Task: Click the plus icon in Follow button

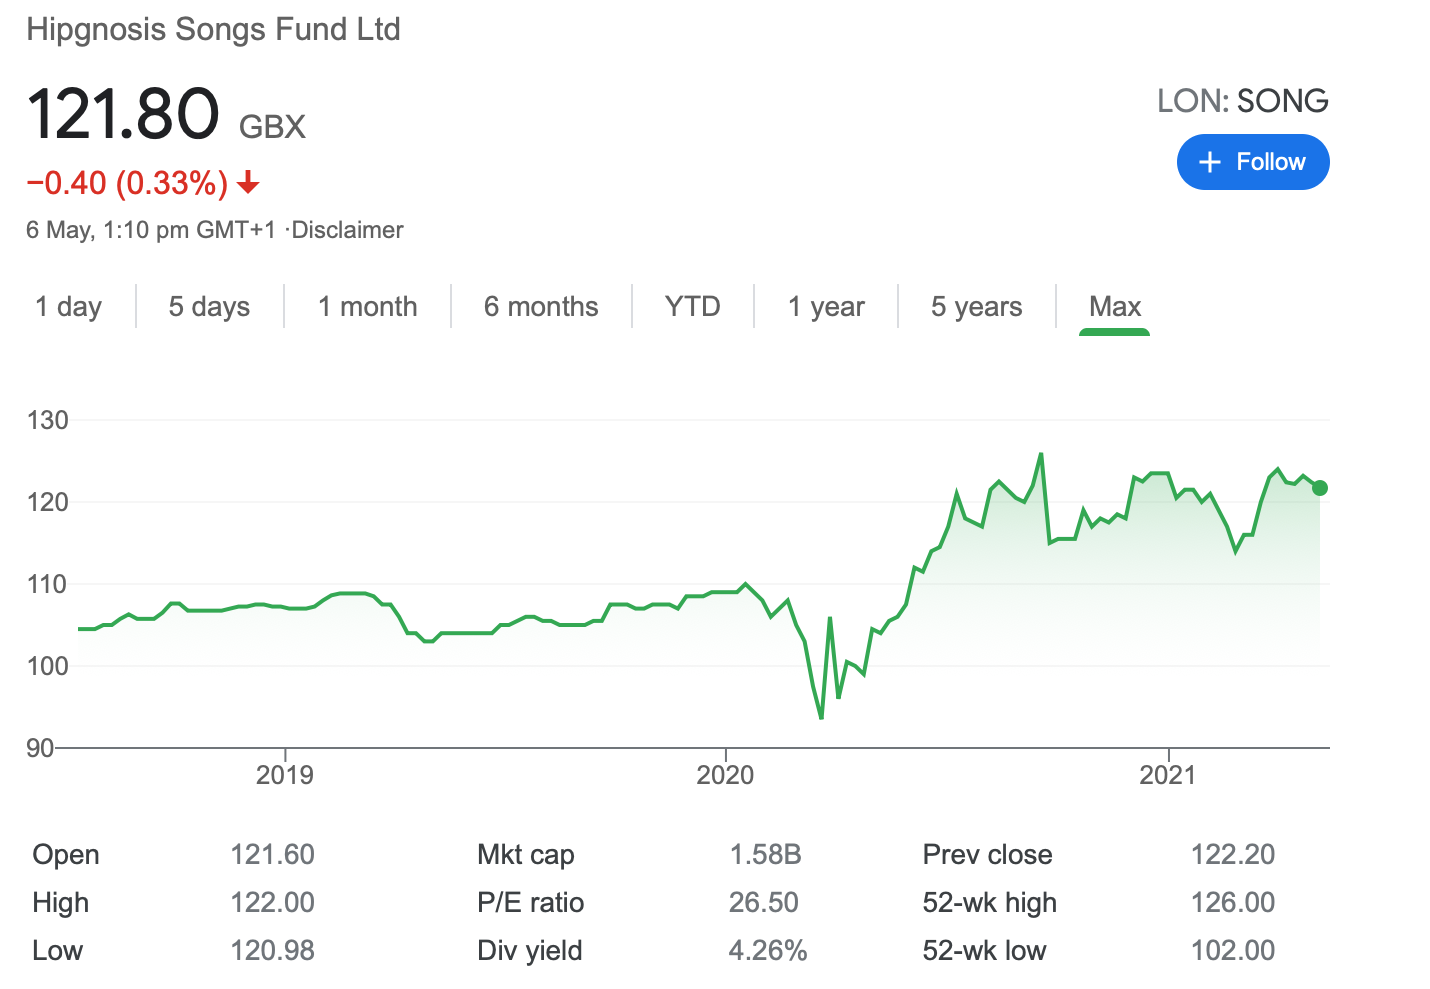Action: [1210, 162]
